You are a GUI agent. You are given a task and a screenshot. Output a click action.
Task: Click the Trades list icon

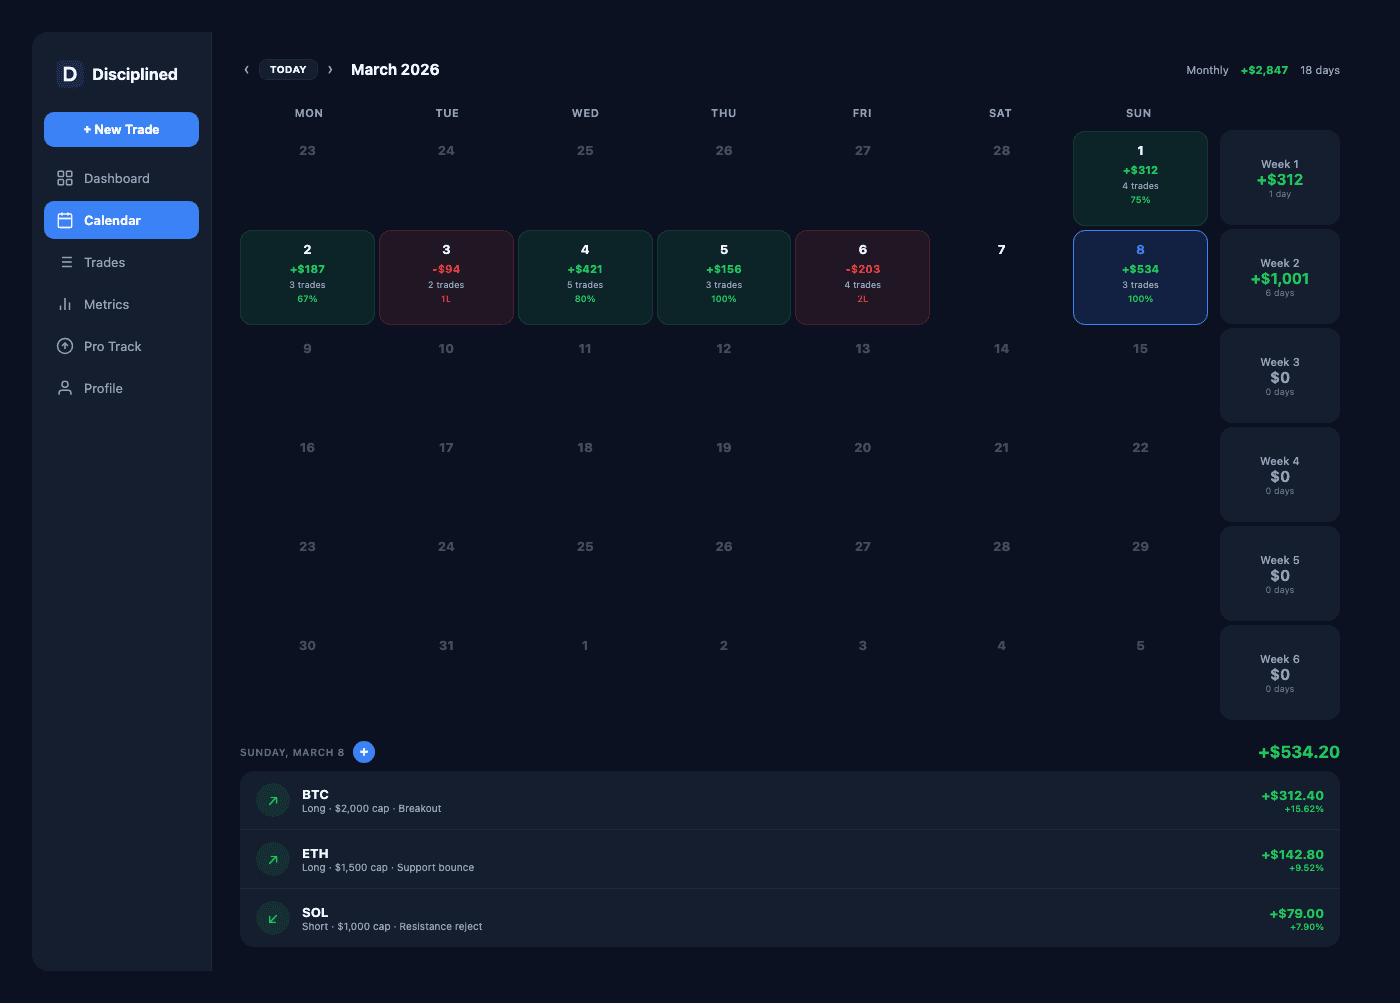66,262
